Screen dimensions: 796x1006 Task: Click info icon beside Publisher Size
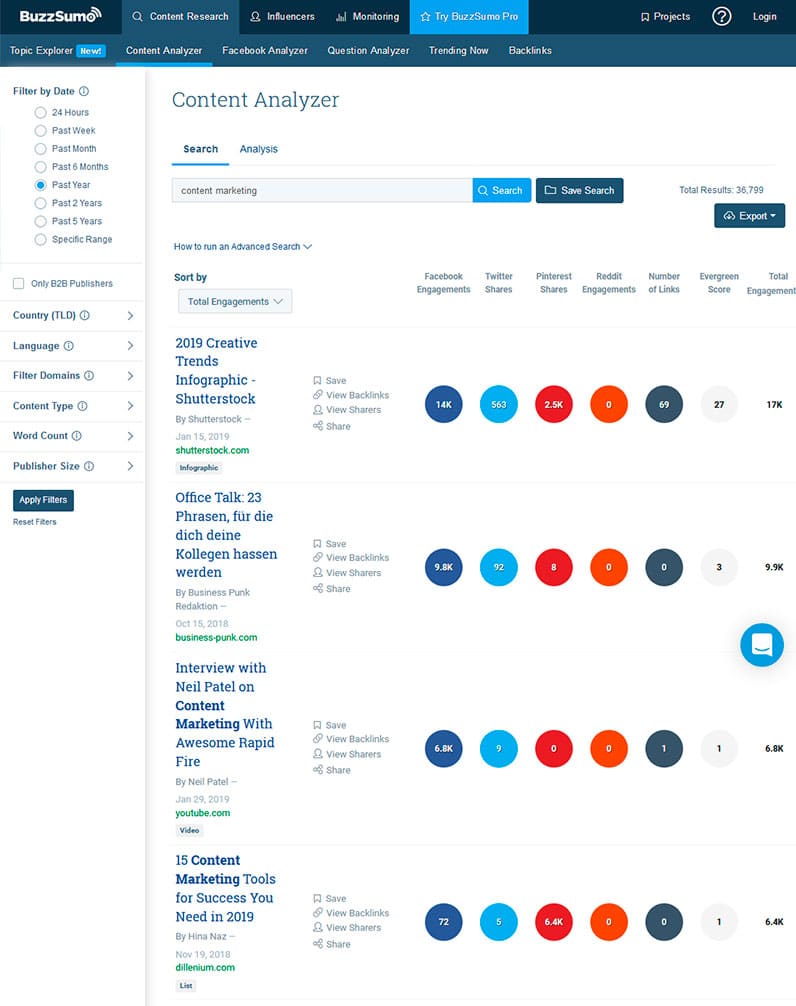(x=89, y=466)
